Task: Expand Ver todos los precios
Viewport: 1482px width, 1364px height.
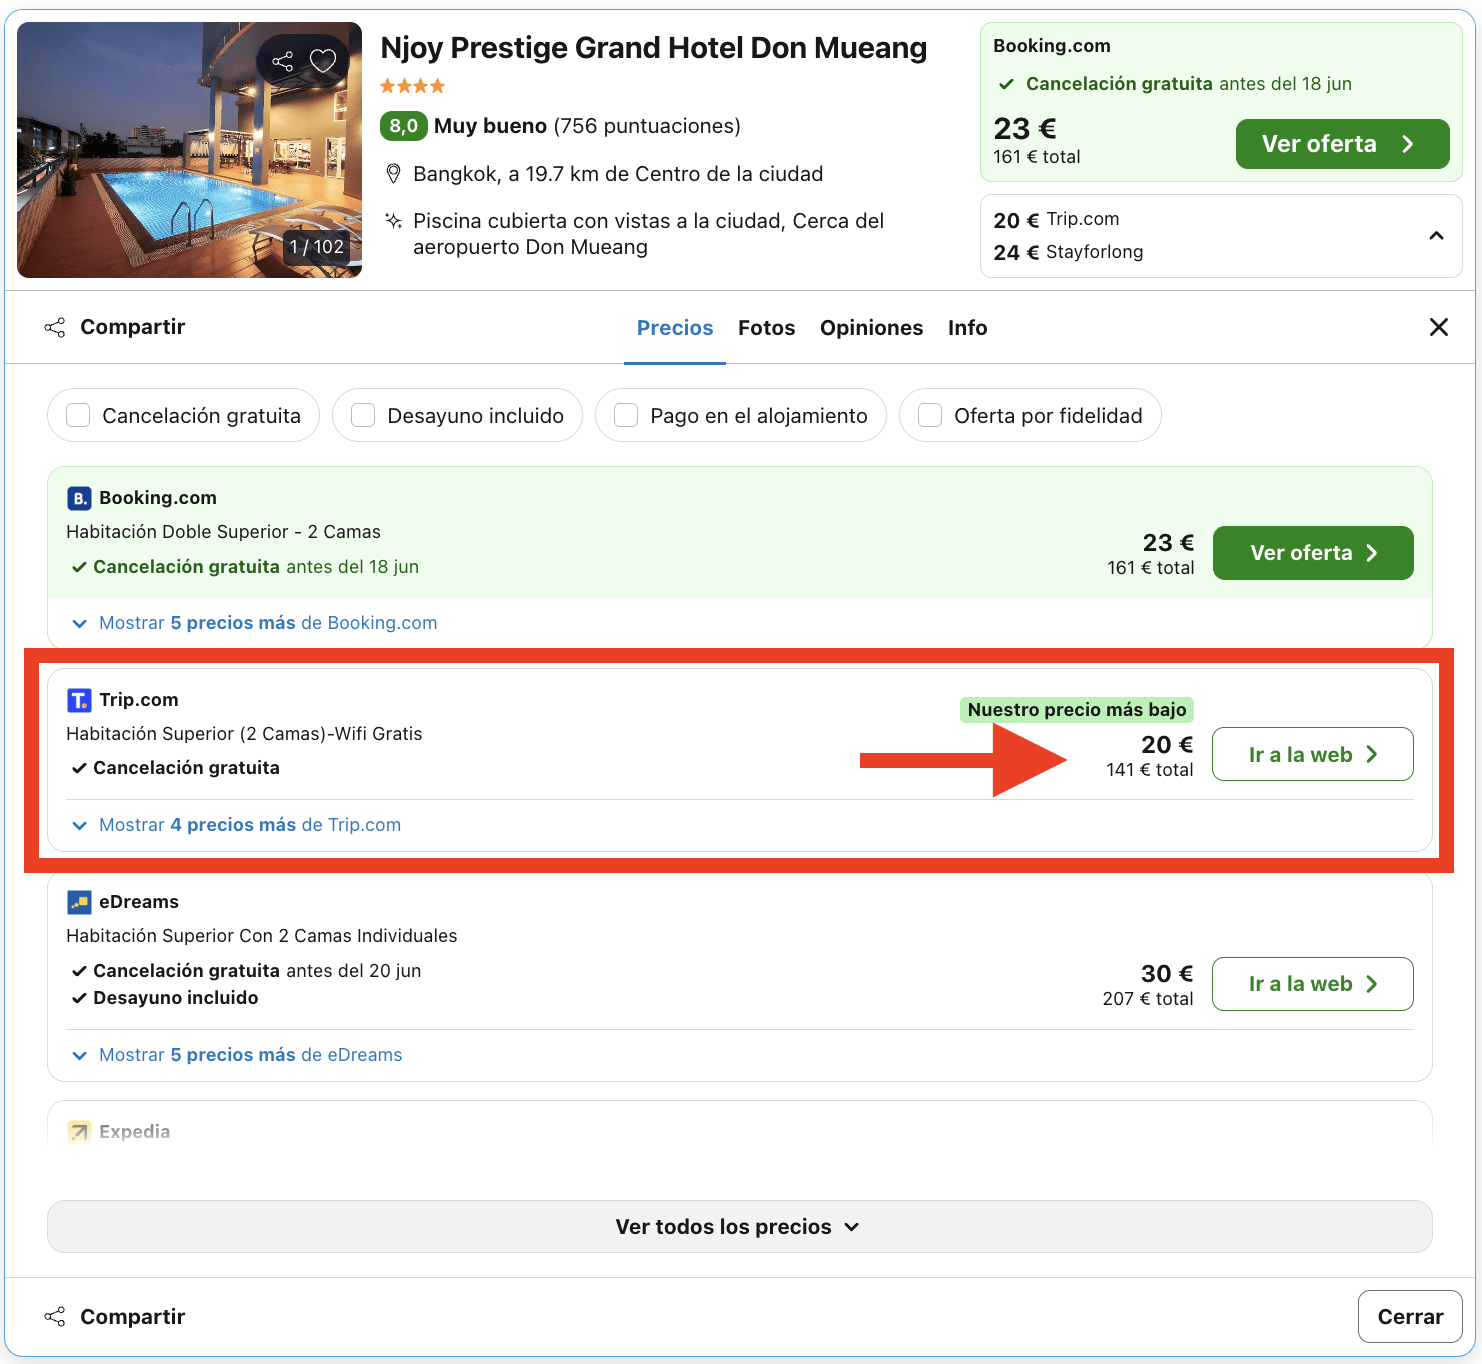Action: click(739, 1227)
